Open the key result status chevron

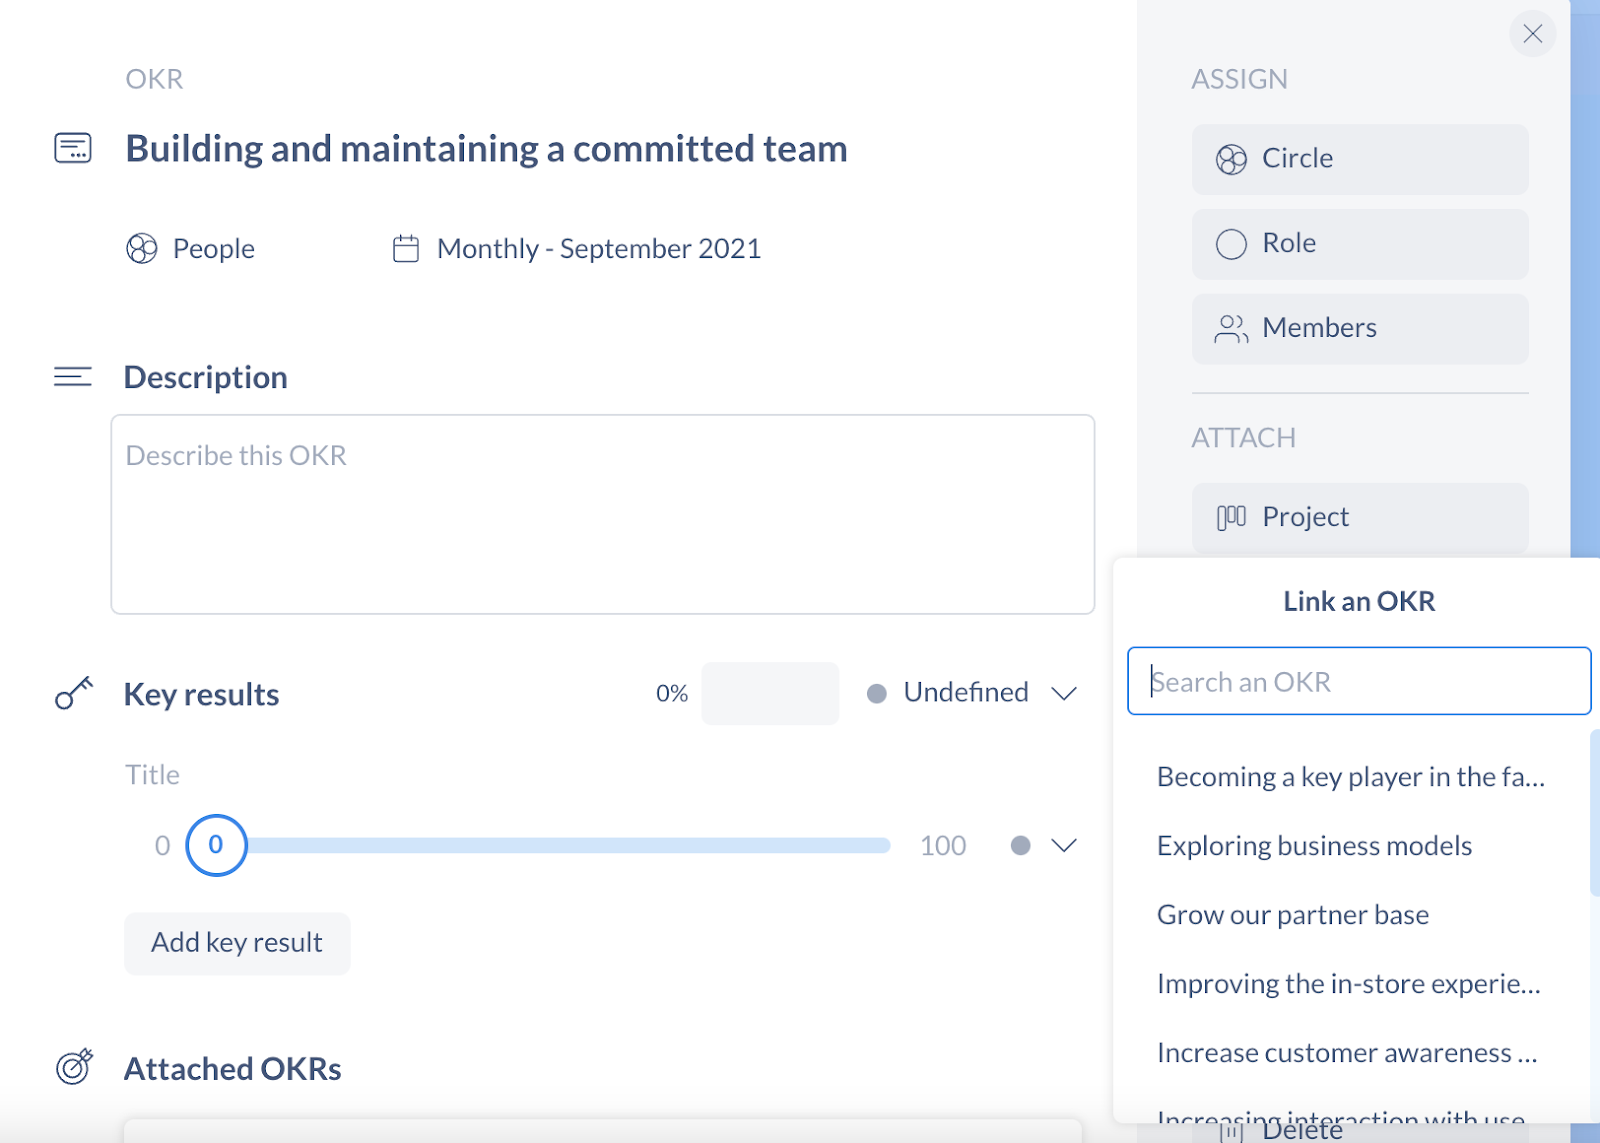[x=1064, y=846]
